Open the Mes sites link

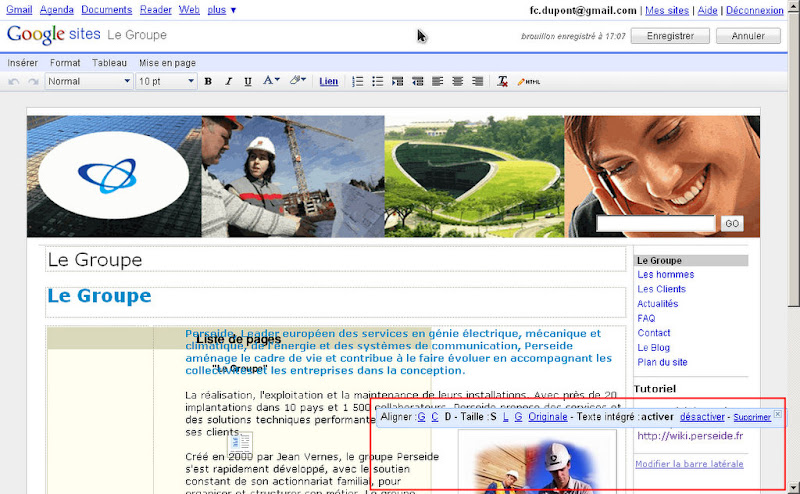667,10
